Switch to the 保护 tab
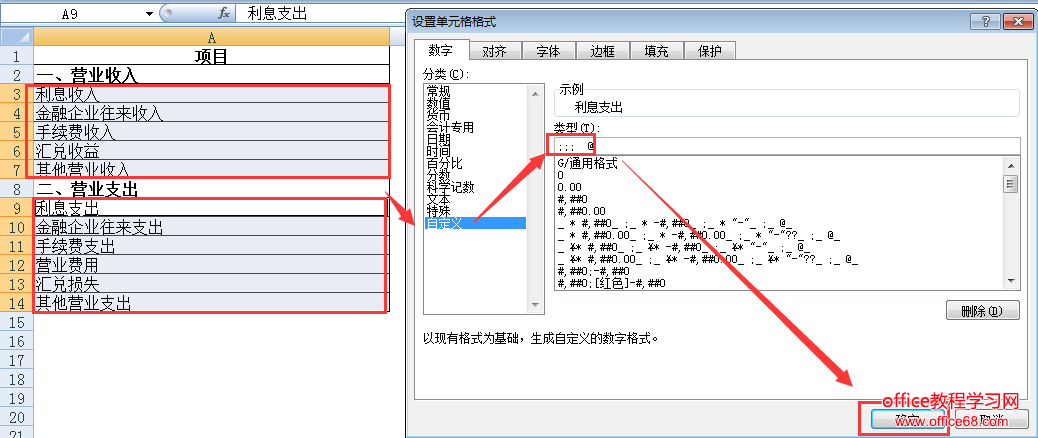The width and height of the screenshot is (1038, 438). click(x=709, y=51)
